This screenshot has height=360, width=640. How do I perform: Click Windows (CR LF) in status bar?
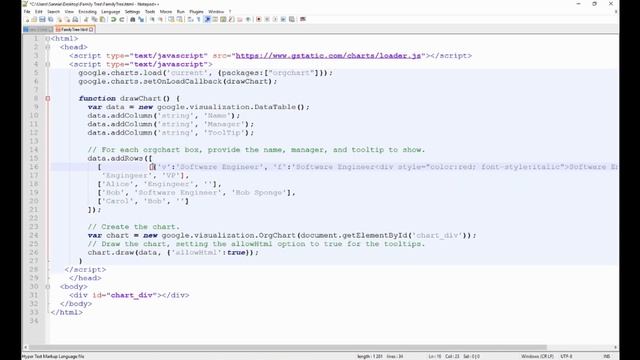click(538, 356)
